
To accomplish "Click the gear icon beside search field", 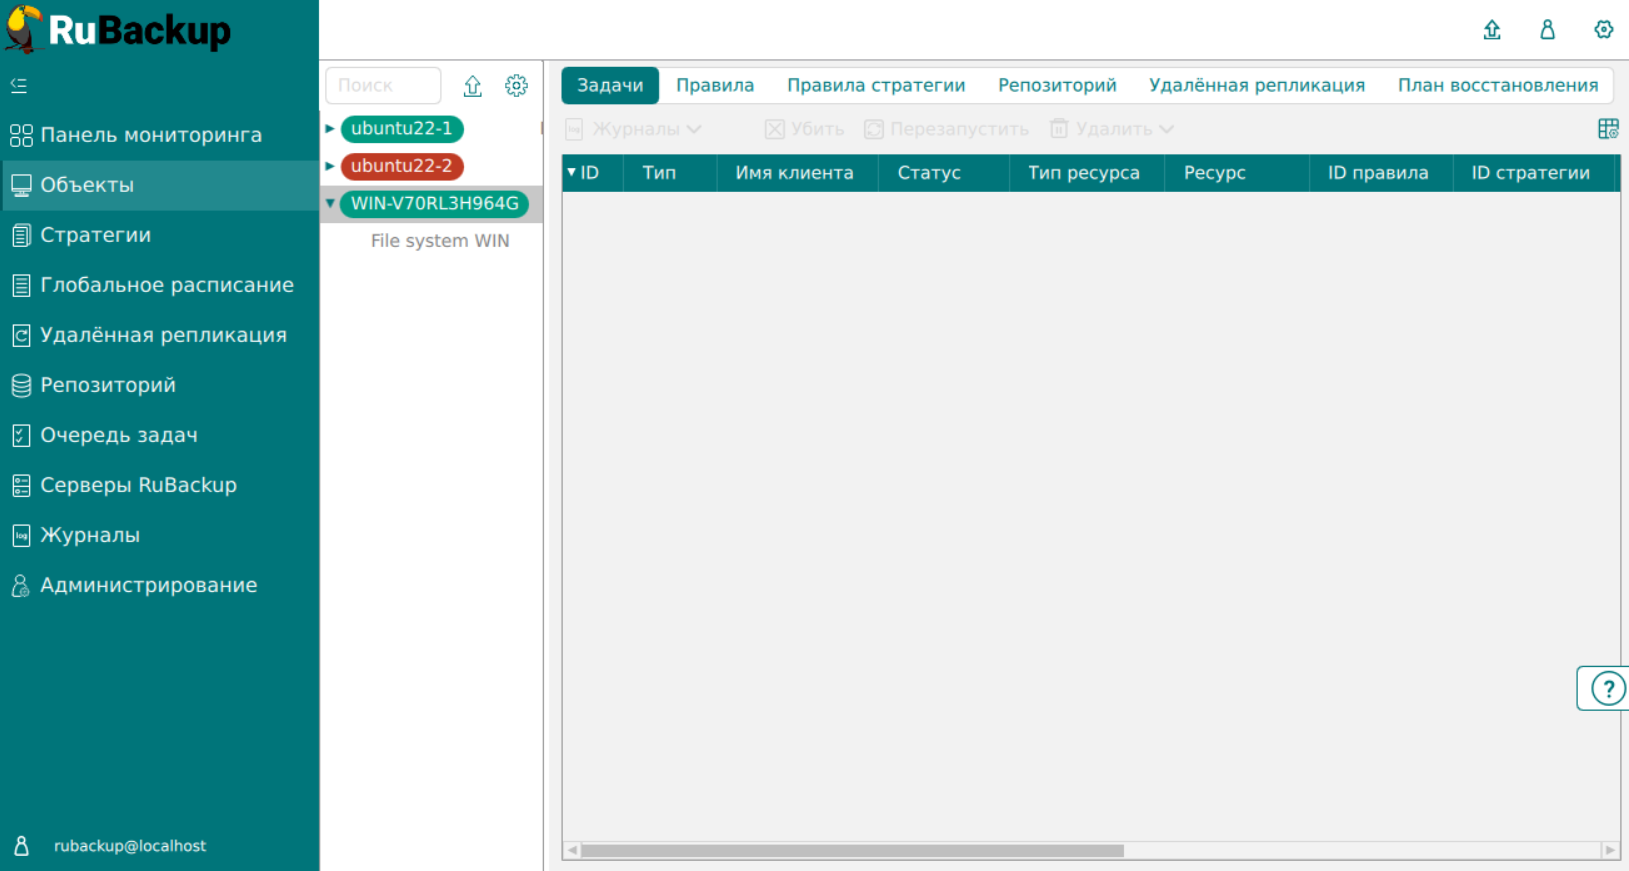I will [x=516, y=86].
